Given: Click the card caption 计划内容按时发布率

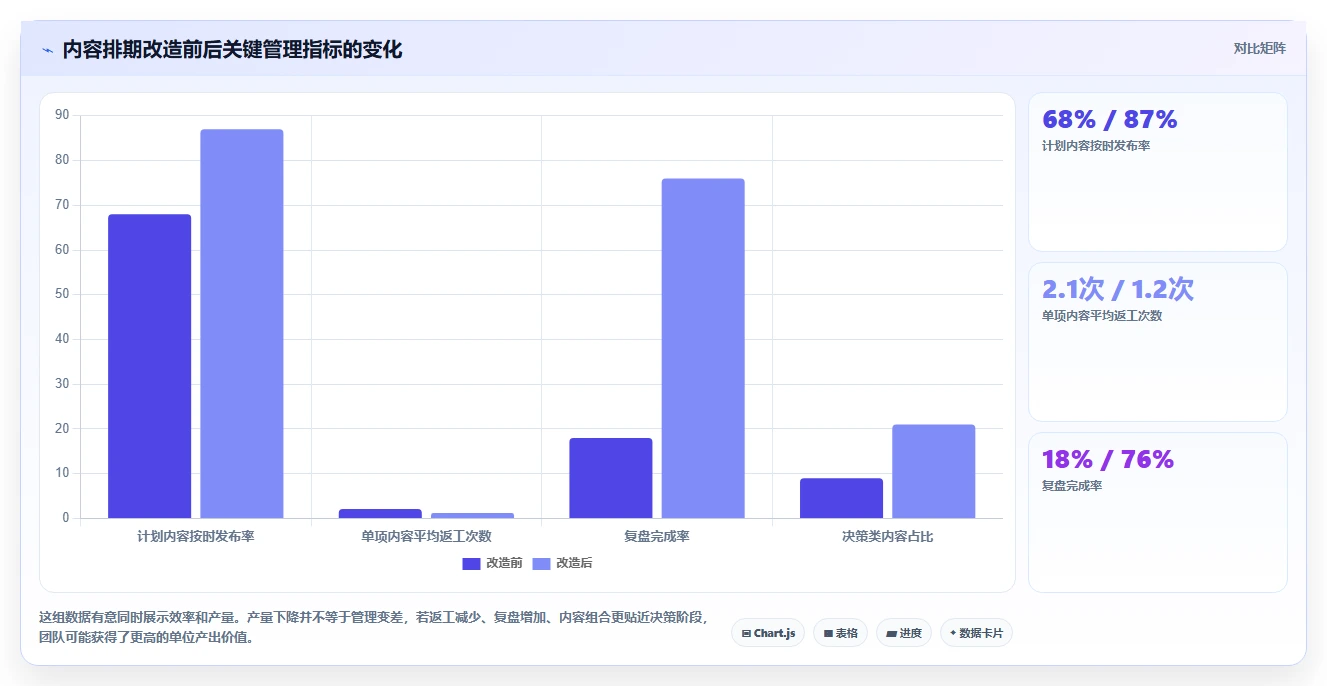Looking at the screenshot, I should [x=1096, y=146].
